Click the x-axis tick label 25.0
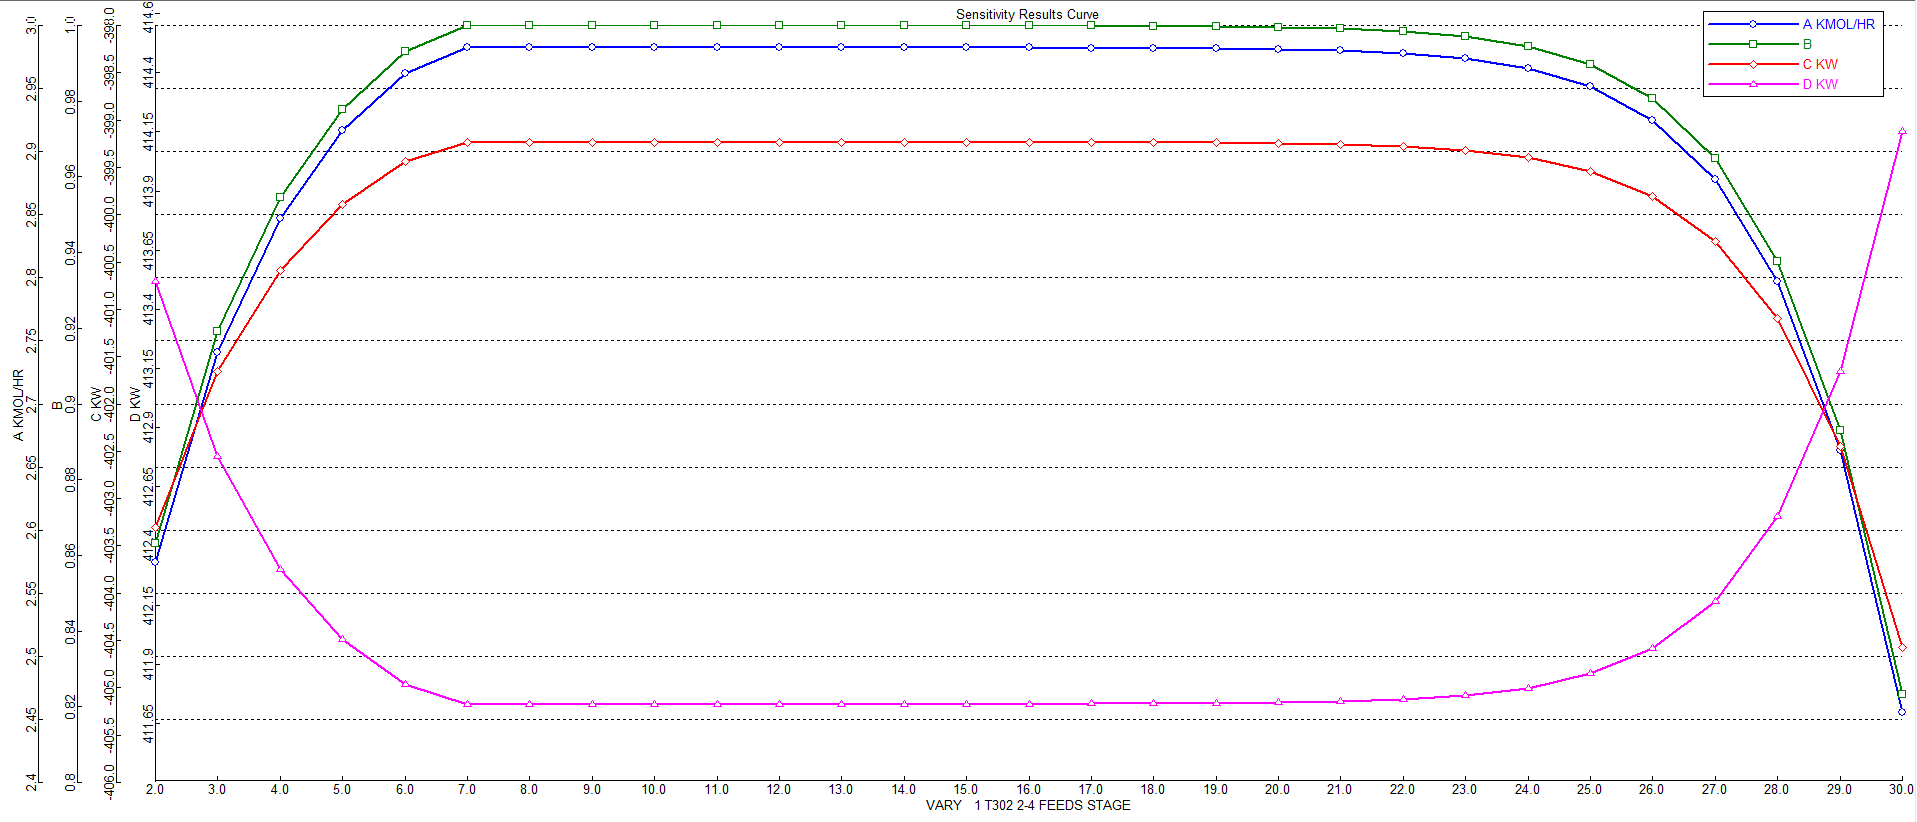Screen dimensions: 1917x822 [1590, 789]
